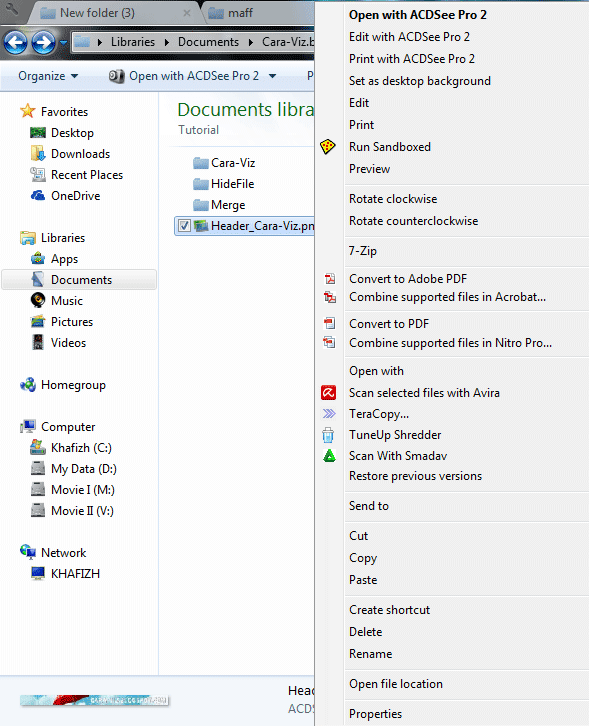Open recent locations dropdown beside Forward arrow
Image resolution: width=589 pixels, height=726 pixels.
(63, 43)
